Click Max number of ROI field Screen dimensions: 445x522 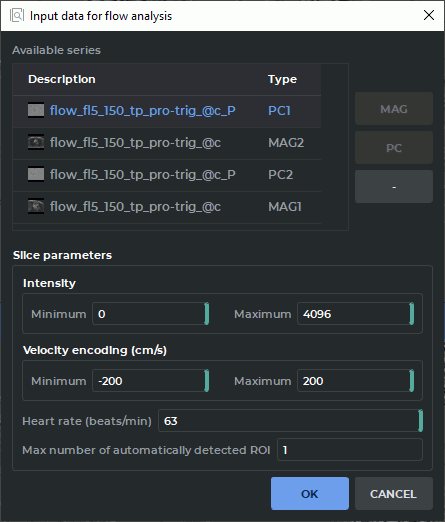[x=350, y=450]
